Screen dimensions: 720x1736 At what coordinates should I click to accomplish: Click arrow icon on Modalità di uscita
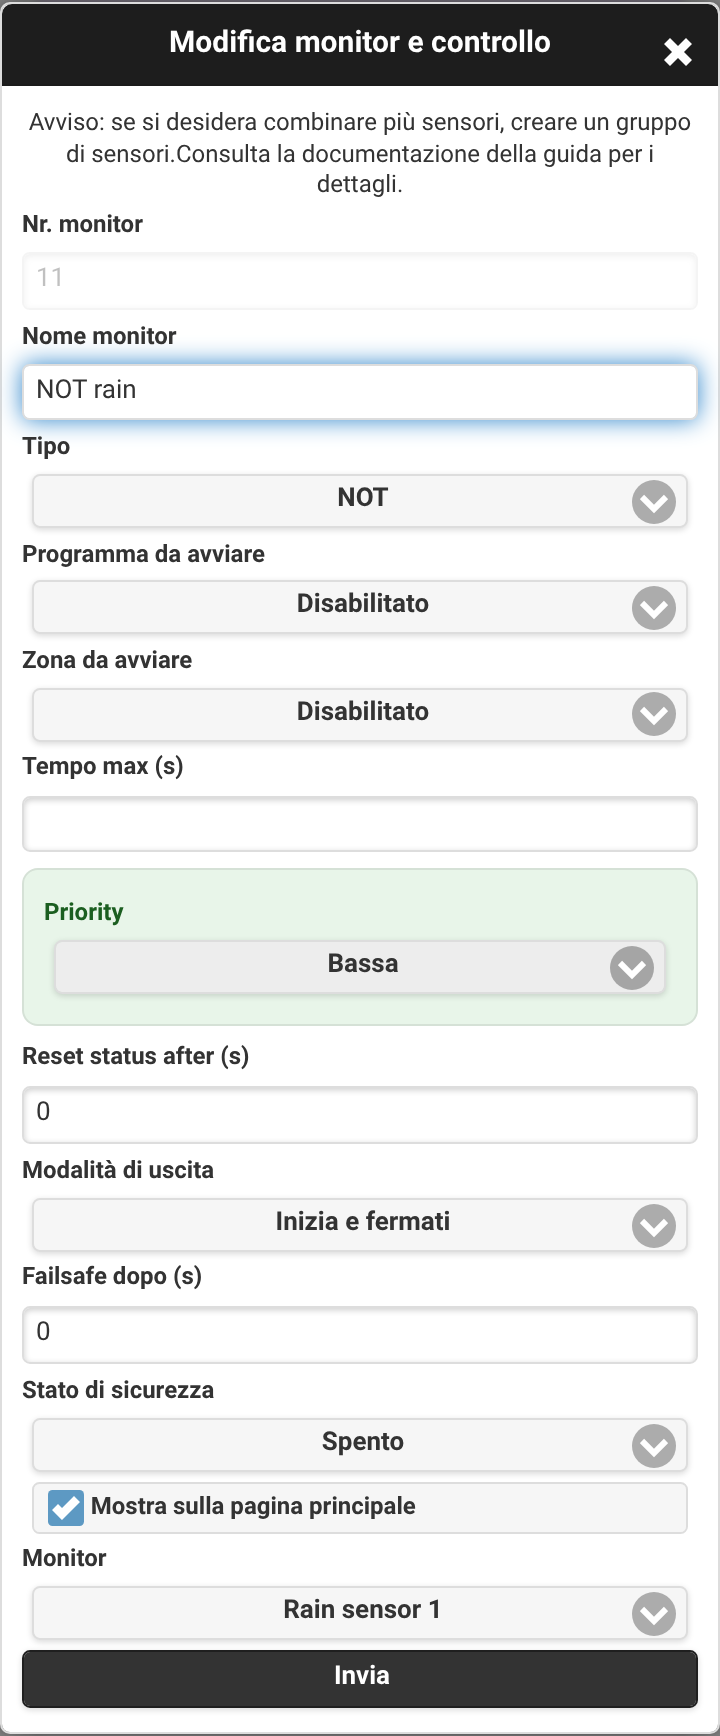654,1226
